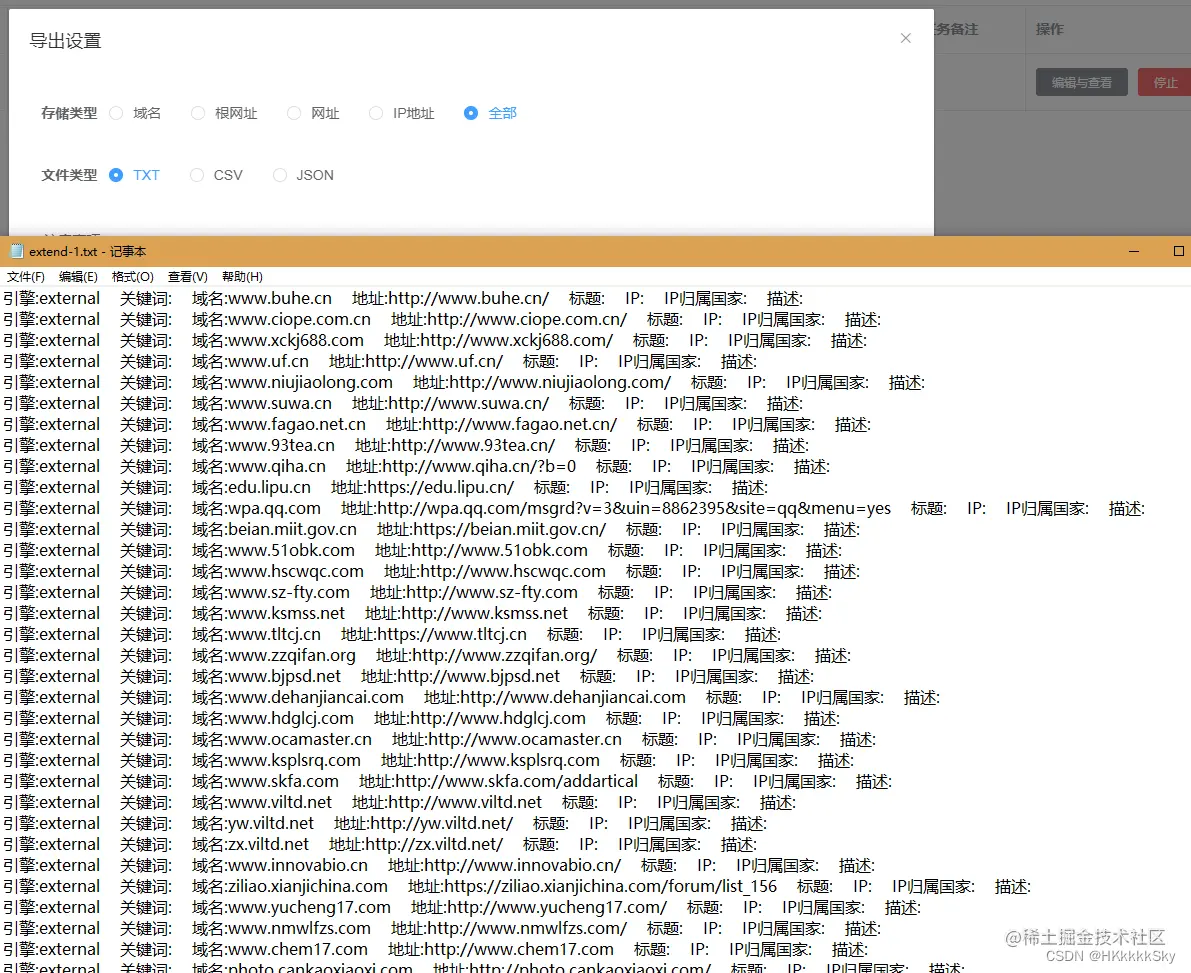Click the text 域名:www.suwa.cn
This screenshot has width=1191, height=973.
(x=262, y=403)
